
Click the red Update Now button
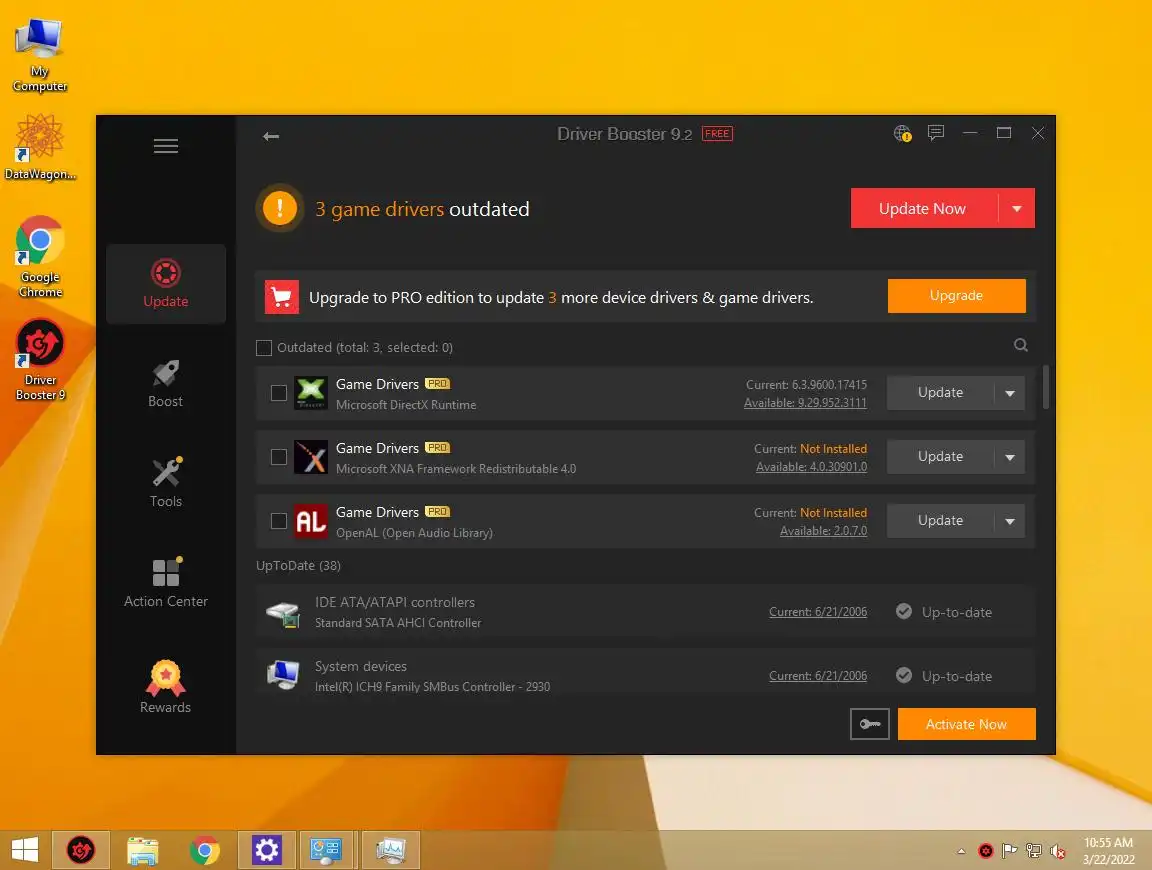pos(924,209)
